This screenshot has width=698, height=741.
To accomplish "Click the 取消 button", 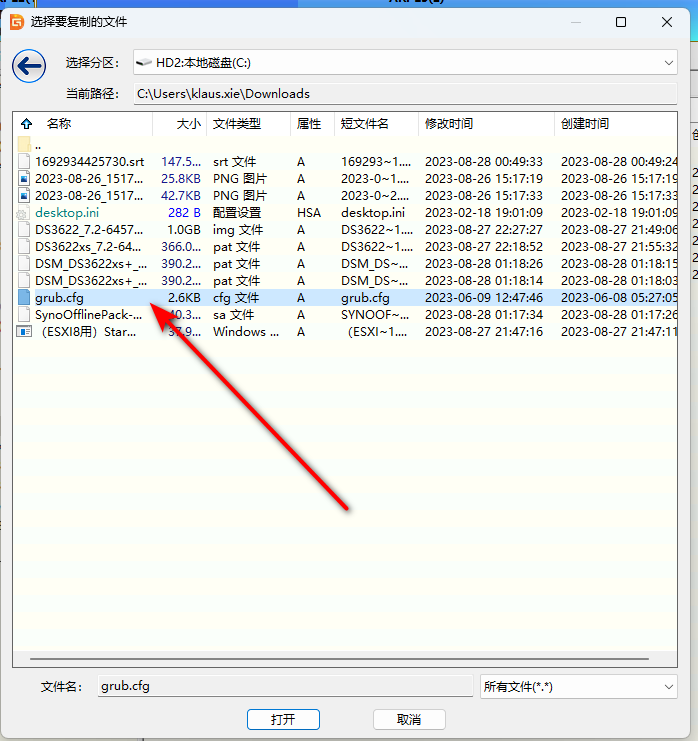I will coord(409,719).
